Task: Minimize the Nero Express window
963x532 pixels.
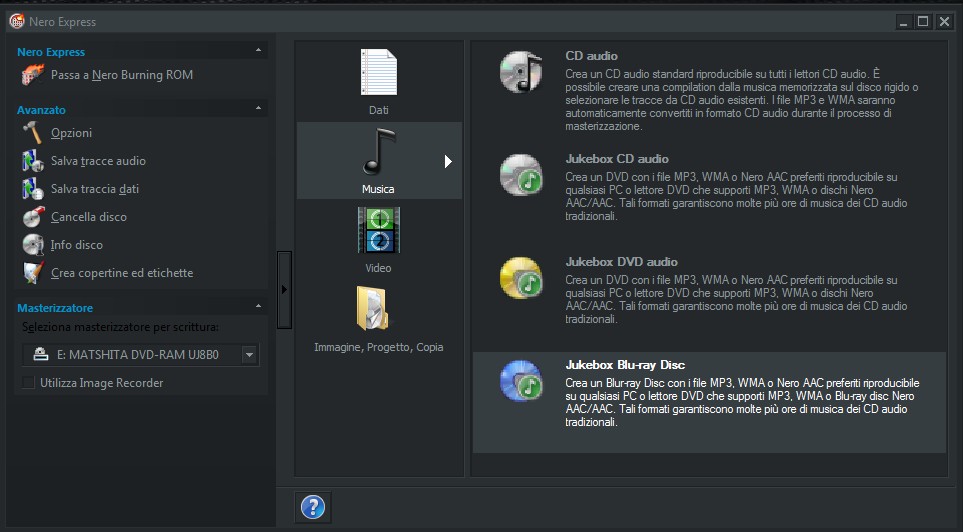Action: [x=903, y=22]
